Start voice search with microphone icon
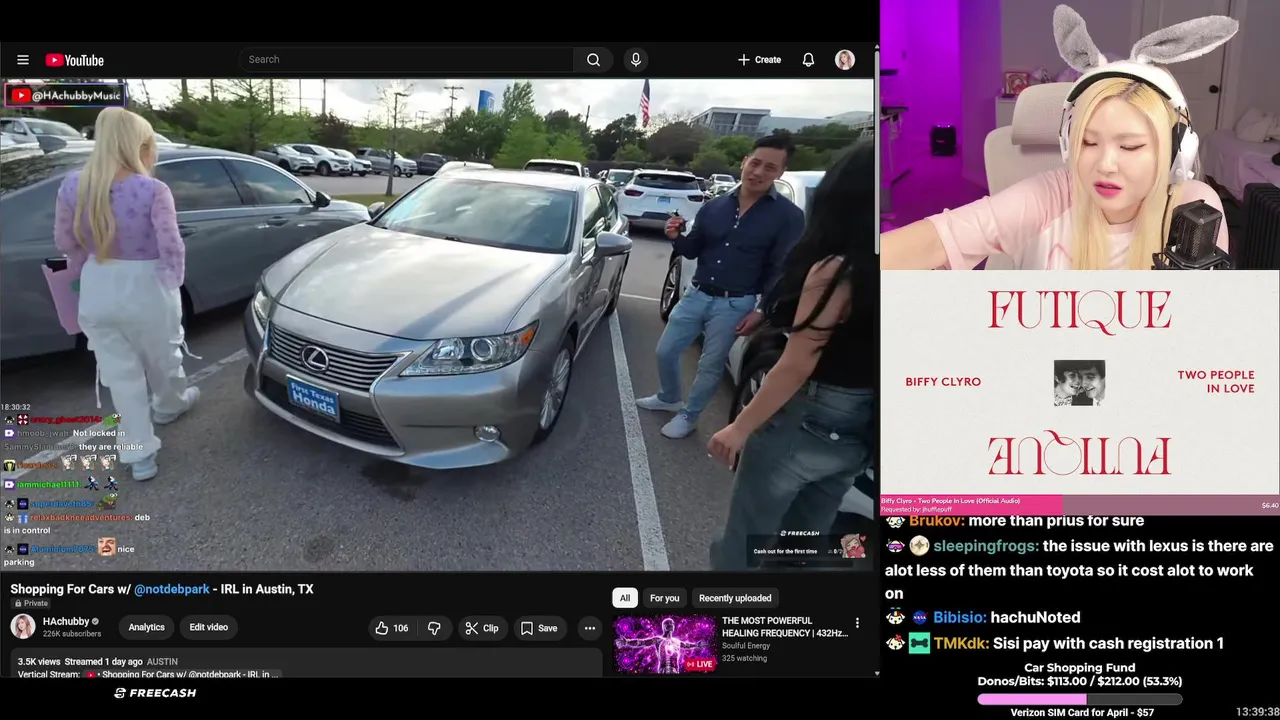The width and height of the screenshot is (1280, 720). click(x=635, y=60)
